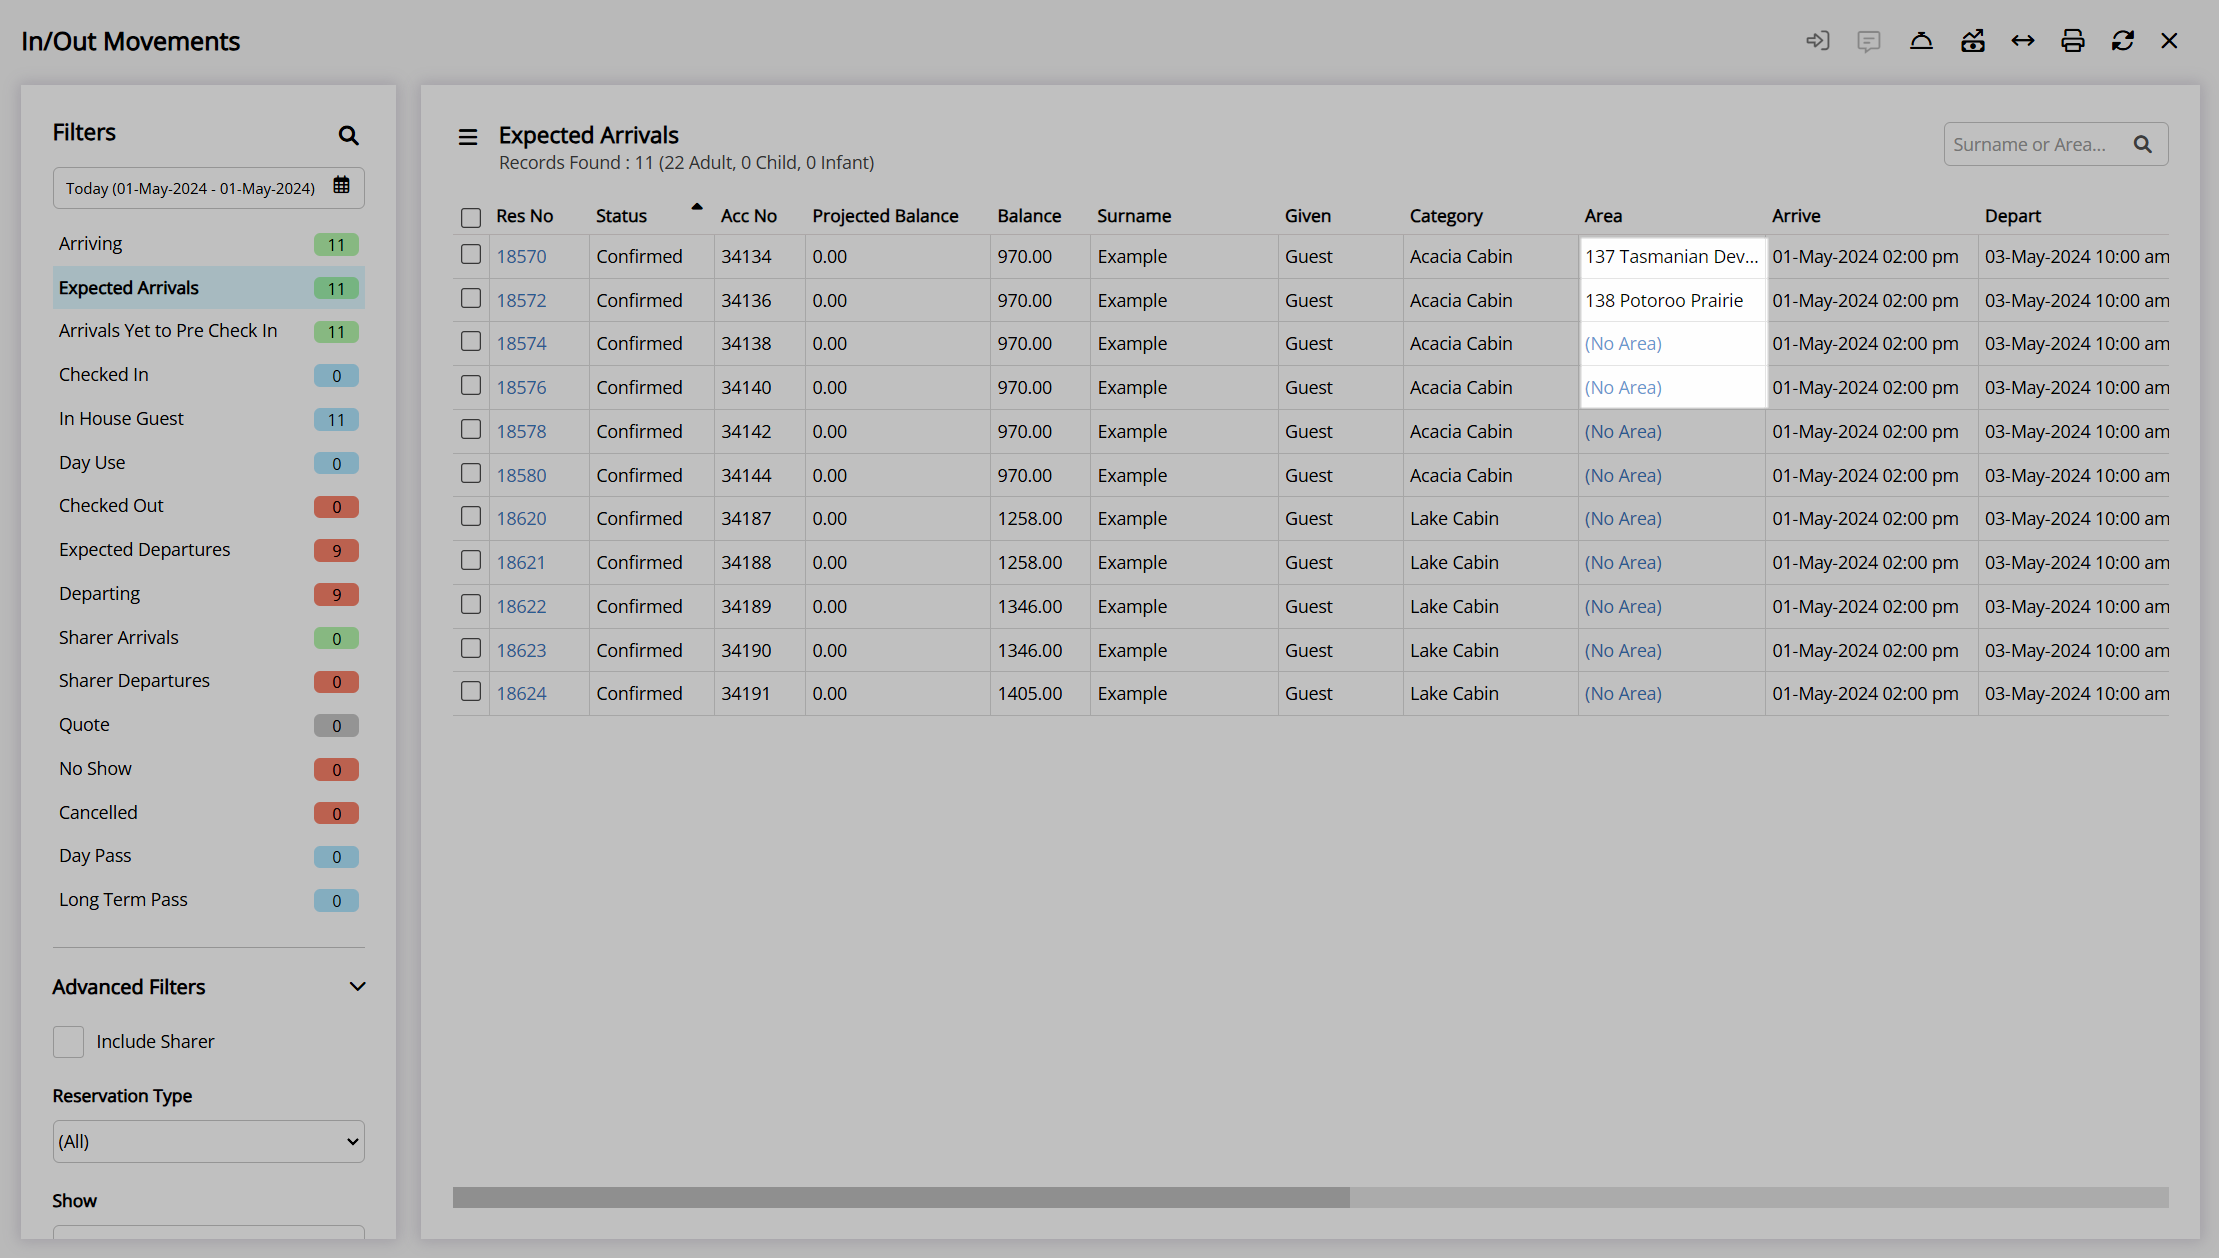
Task: Click the 138 Potoroo Prairie area cell
Action: point(1672,301)
